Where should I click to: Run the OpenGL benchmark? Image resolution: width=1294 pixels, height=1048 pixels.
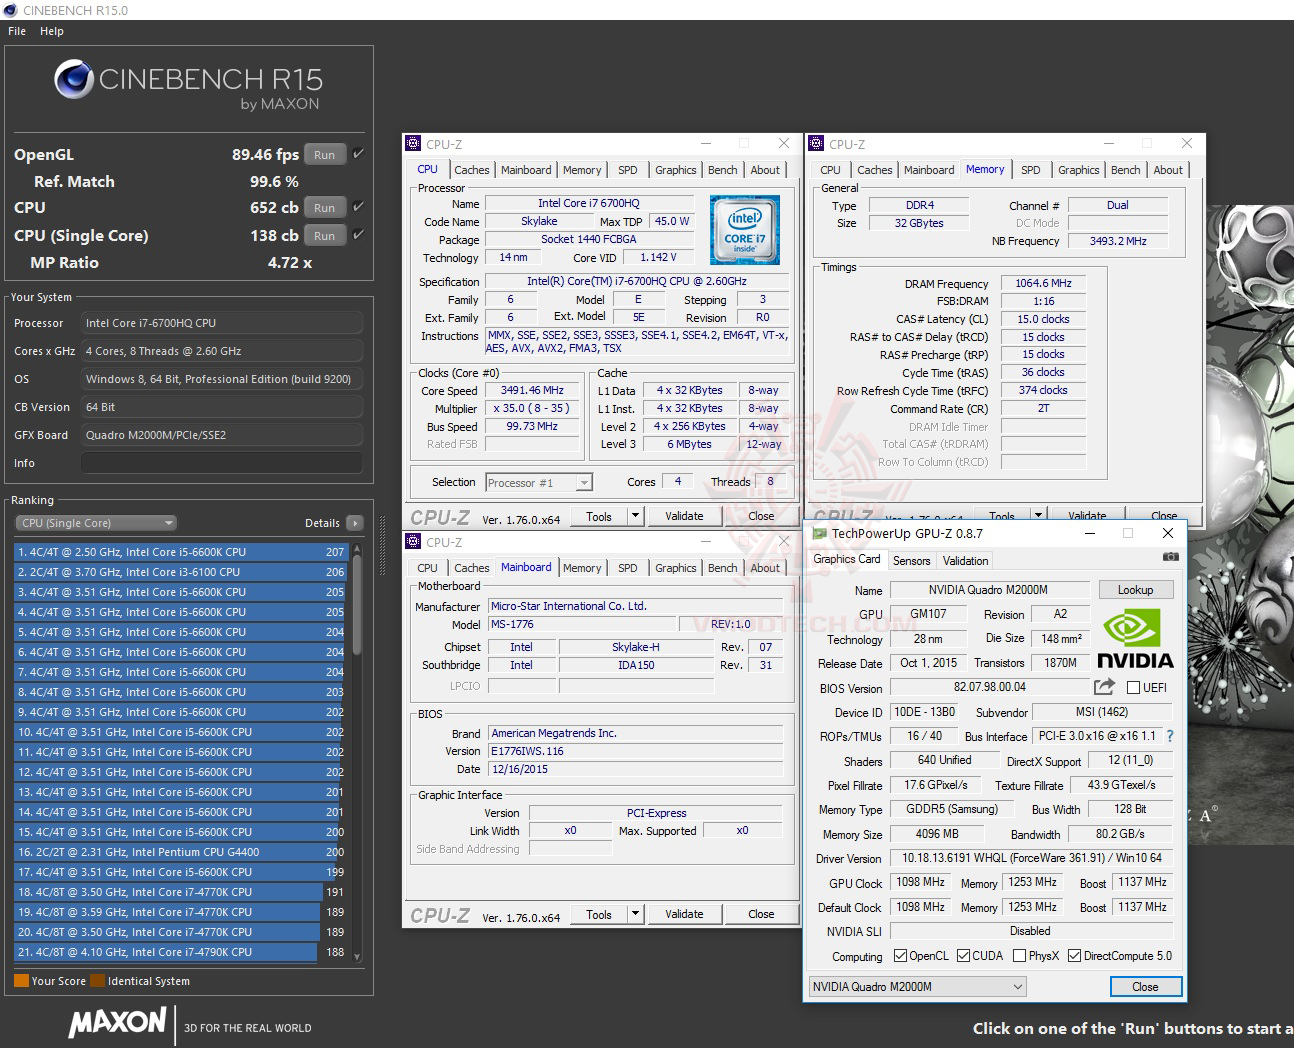(x=324, y=155)
